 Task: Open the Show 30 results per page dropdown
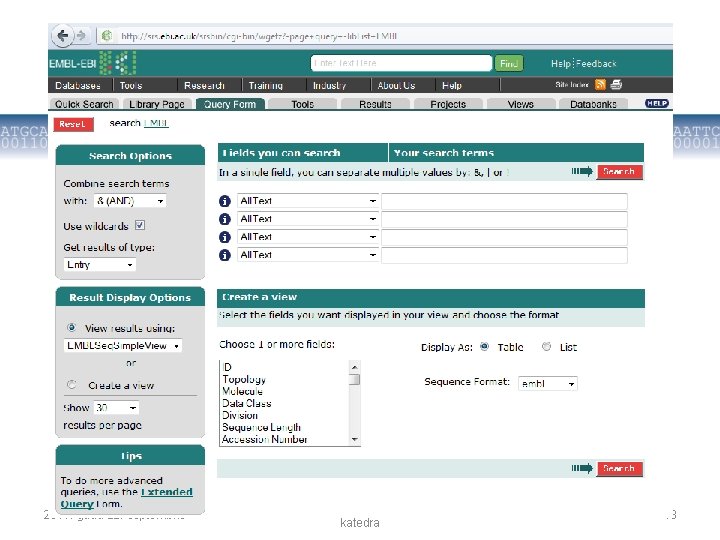point(116,407)
